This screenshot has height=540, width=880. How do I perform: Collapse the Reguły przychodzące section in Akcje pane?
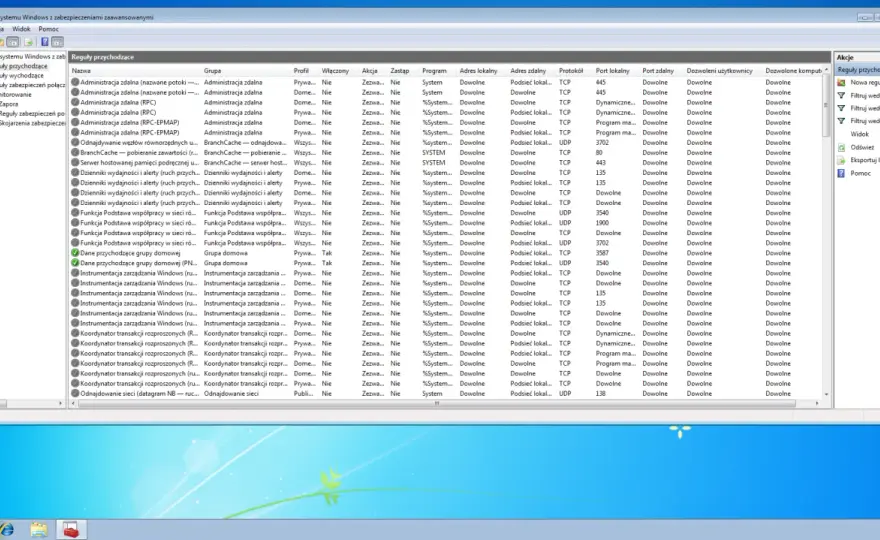click(858, 70)
